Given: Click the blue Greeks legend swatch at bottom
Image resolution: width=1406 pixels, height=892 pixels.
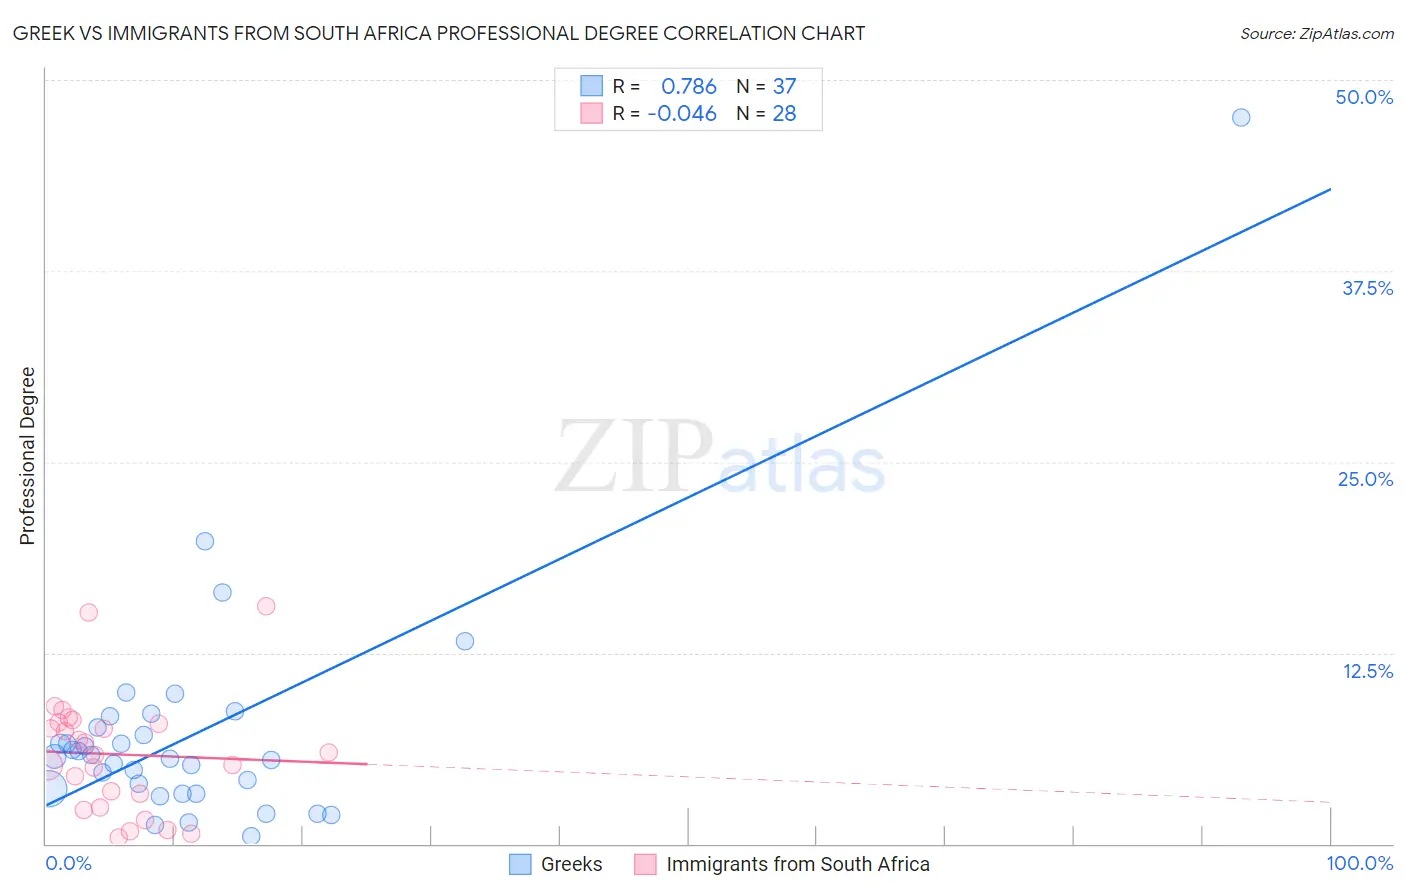Looking at the screenshot, I should [x=520, y=864].
